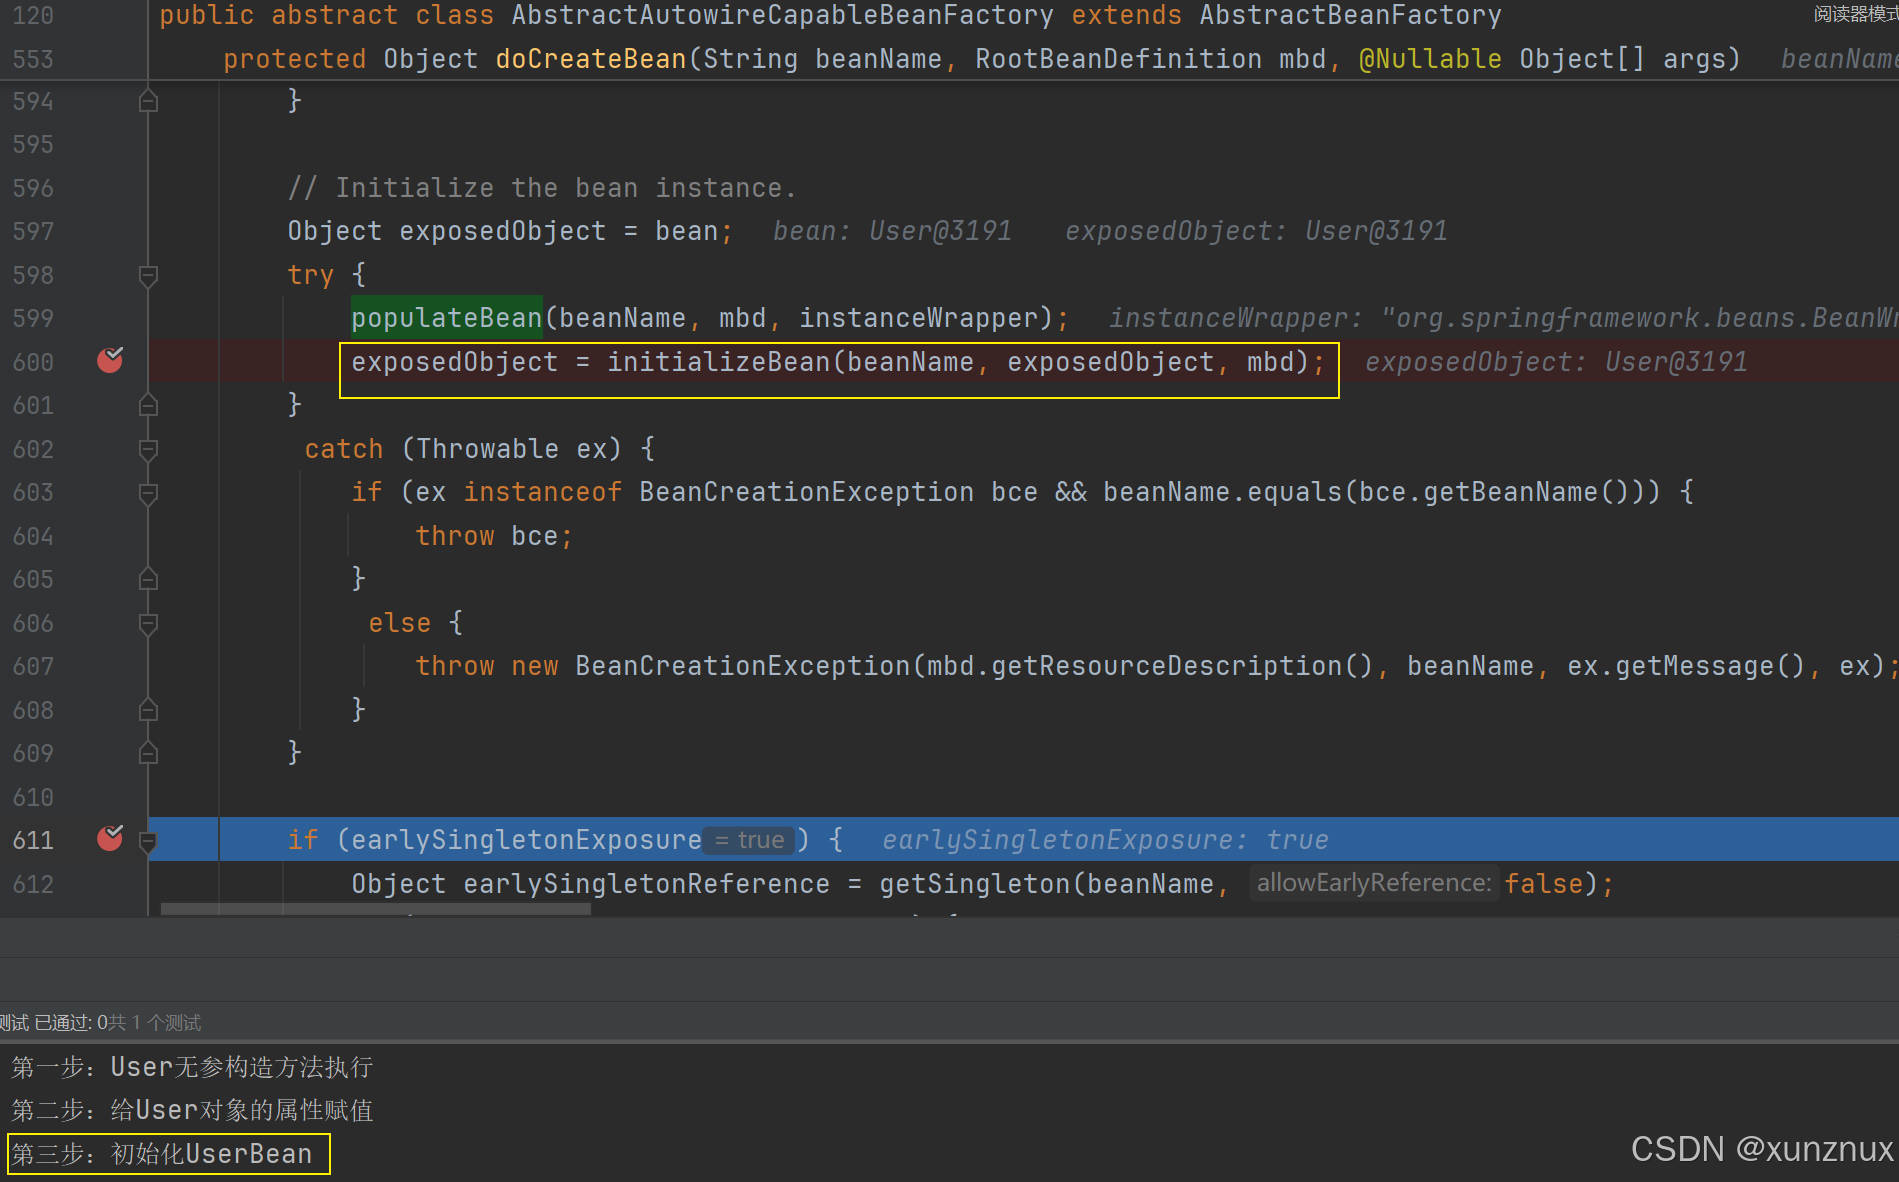Click 'throw bce;' statement on line 604
Image resolution: width=1899 pixels, height=1182 pixels.
coord(494,536)
